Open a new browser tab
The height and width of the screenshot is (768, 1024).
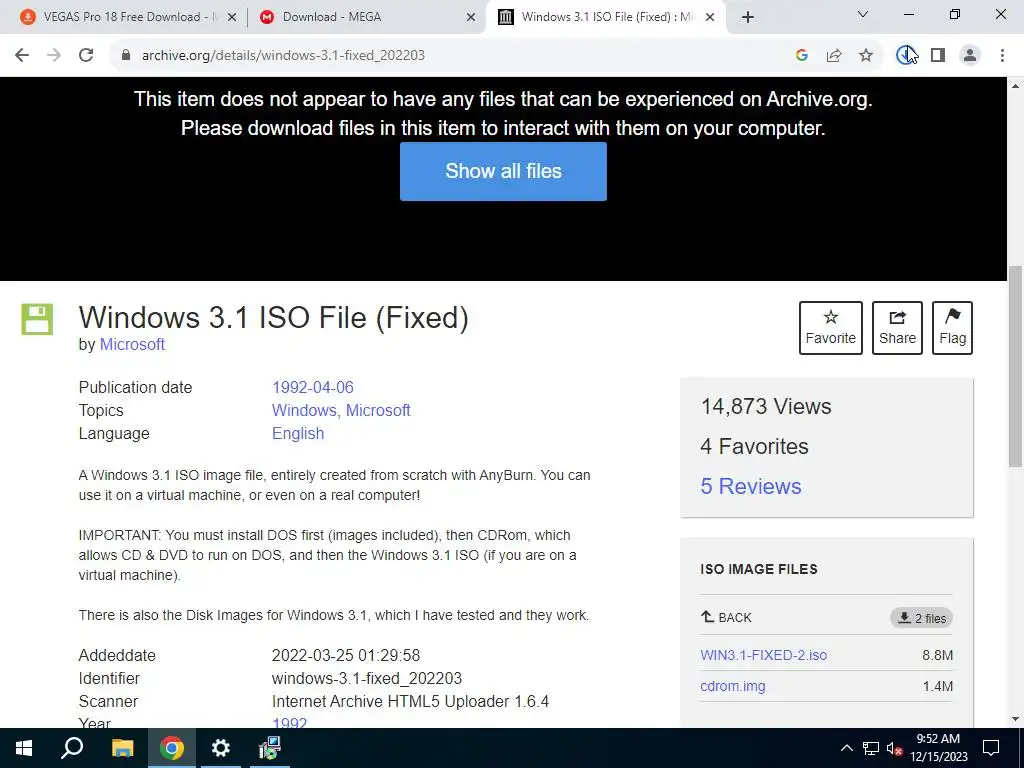click(748, 17)
